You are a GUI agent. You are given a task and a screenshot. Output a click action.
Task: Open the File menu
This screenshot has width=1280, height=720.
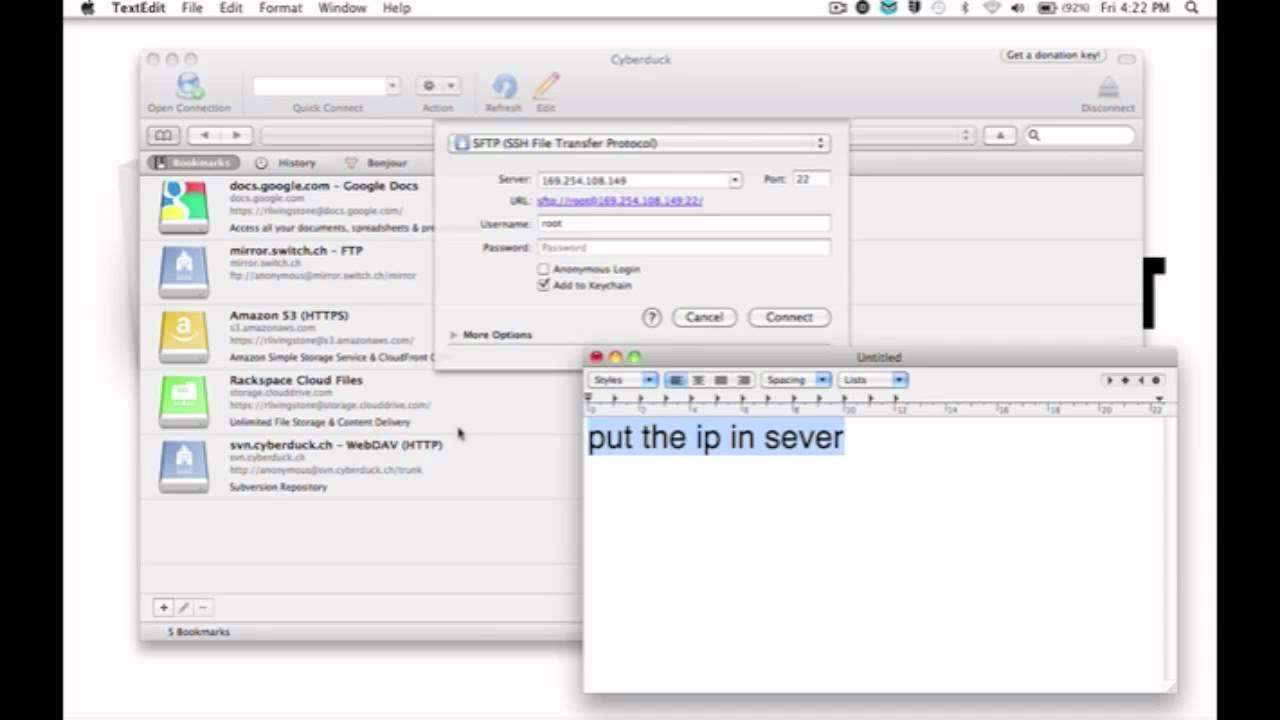pos(192,8)
